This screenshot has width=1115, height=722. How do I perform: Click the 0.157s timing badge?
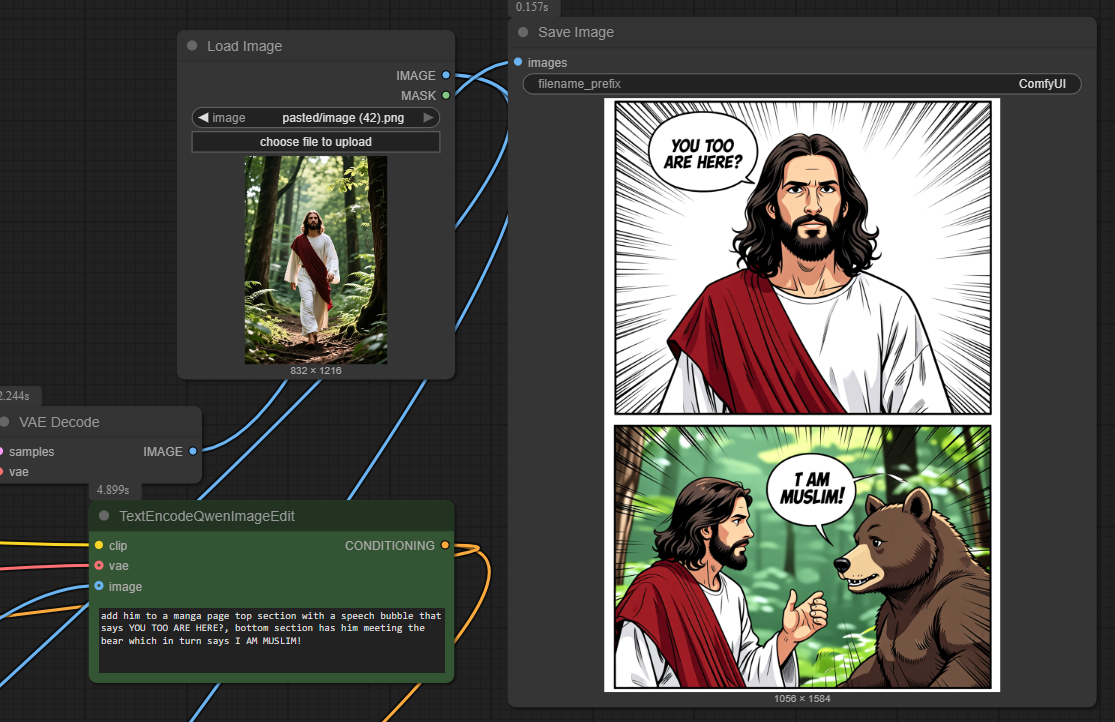533,7
